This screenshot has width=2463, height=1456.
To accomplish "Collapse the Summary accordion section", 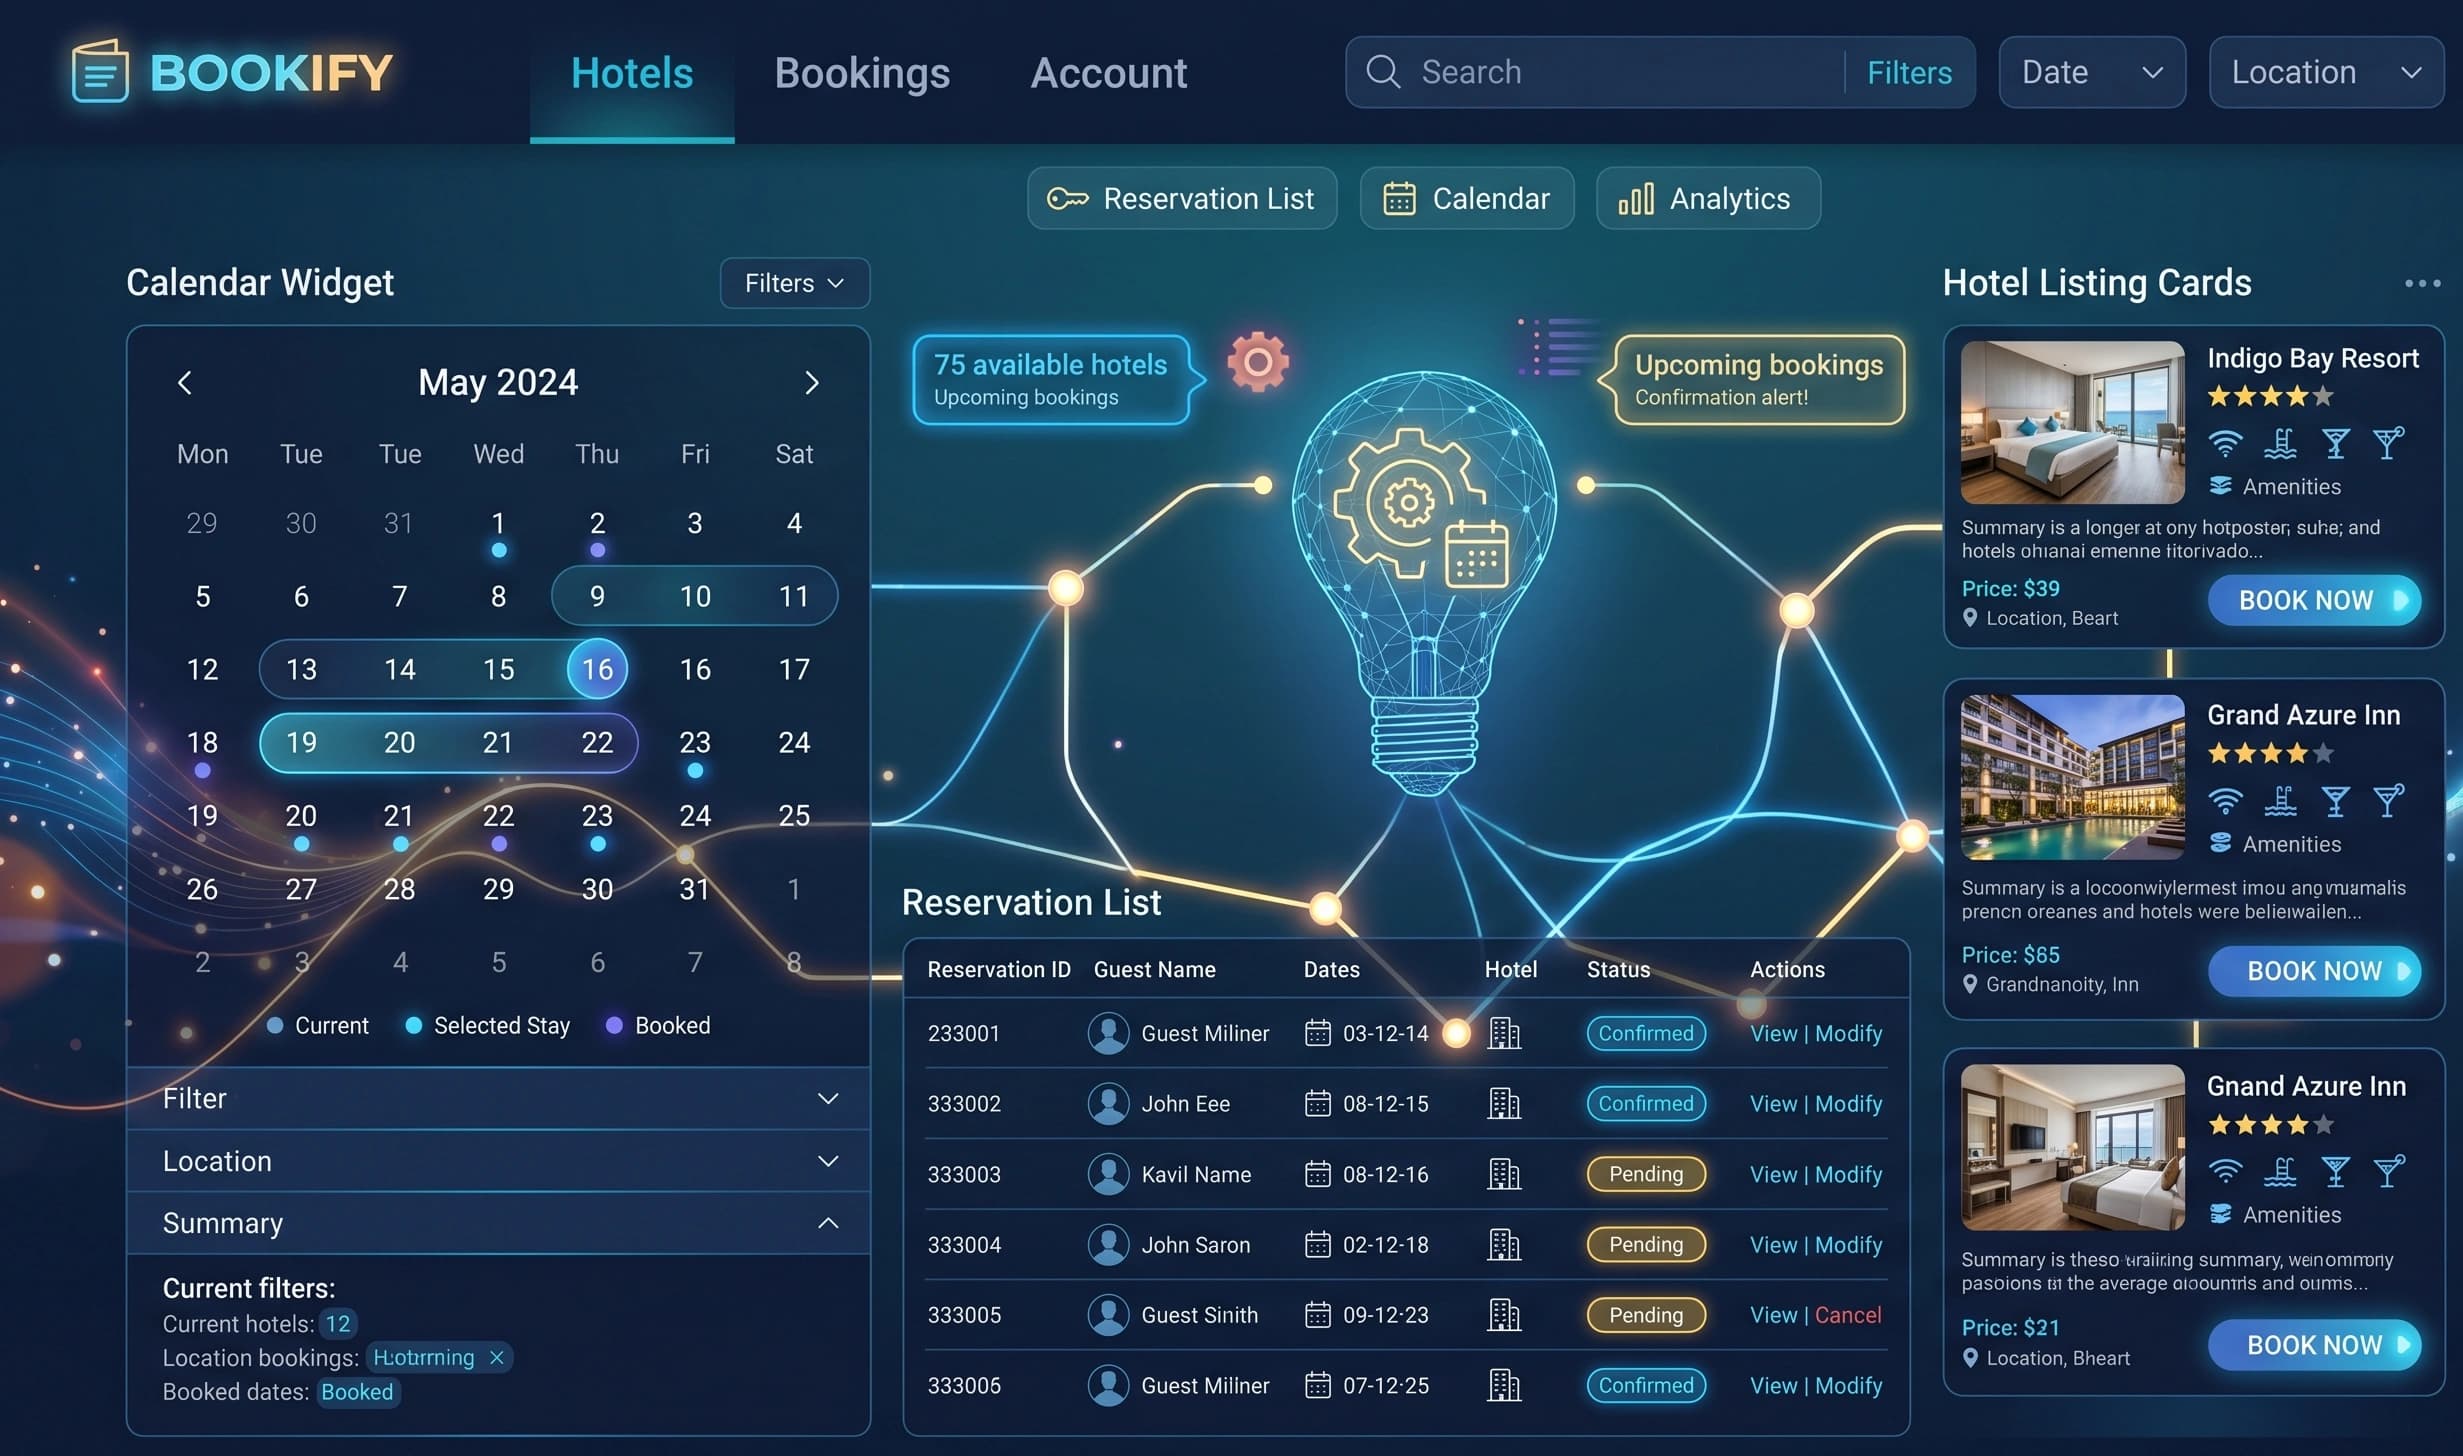I will [498, 1223].
